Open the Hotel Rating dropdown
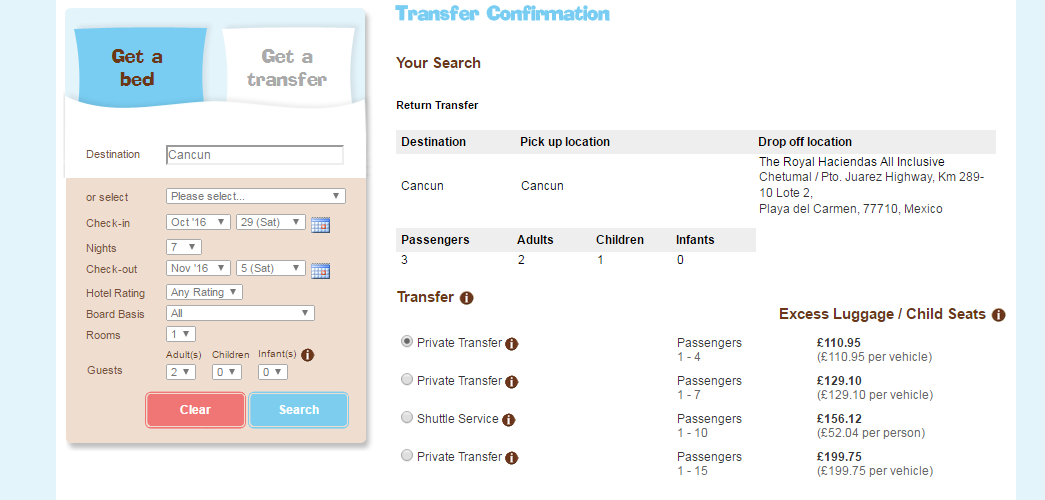This screenshot has width=1045, height=500. tap(205, 292)
